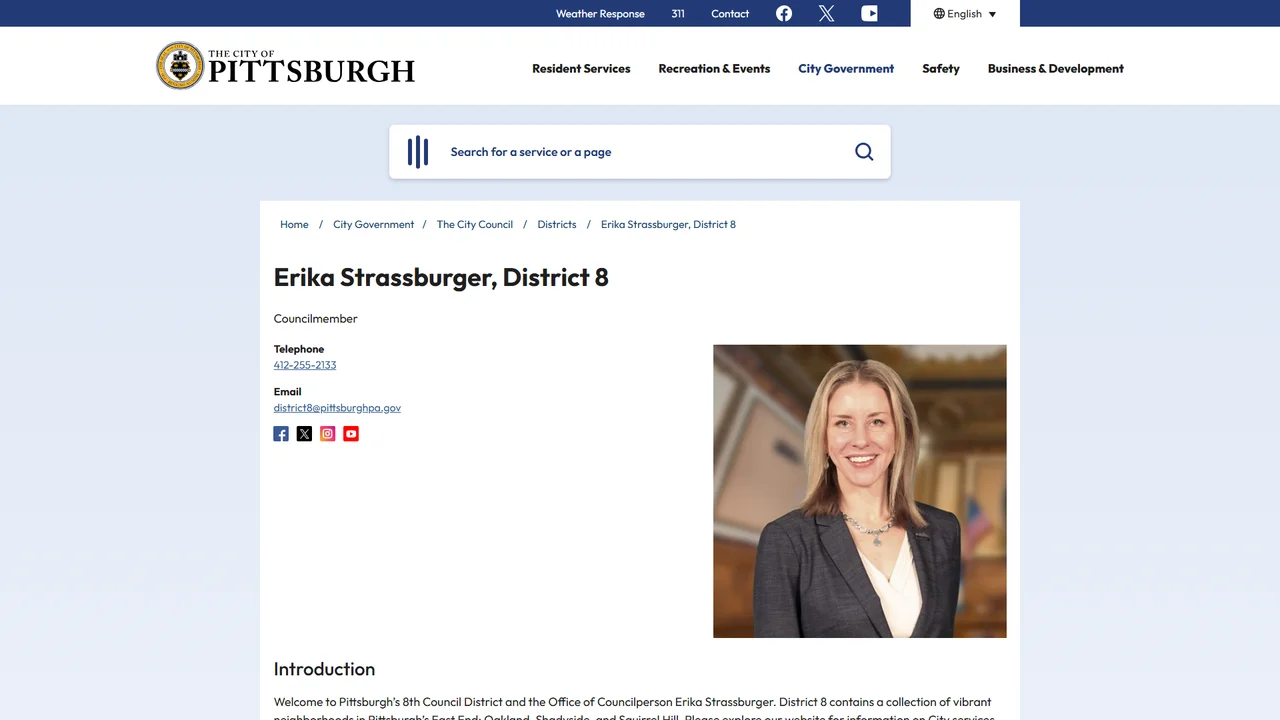Click the City of Pittsburgh seal logo
Screen dimensions: 1280x720
click(180, 66)
